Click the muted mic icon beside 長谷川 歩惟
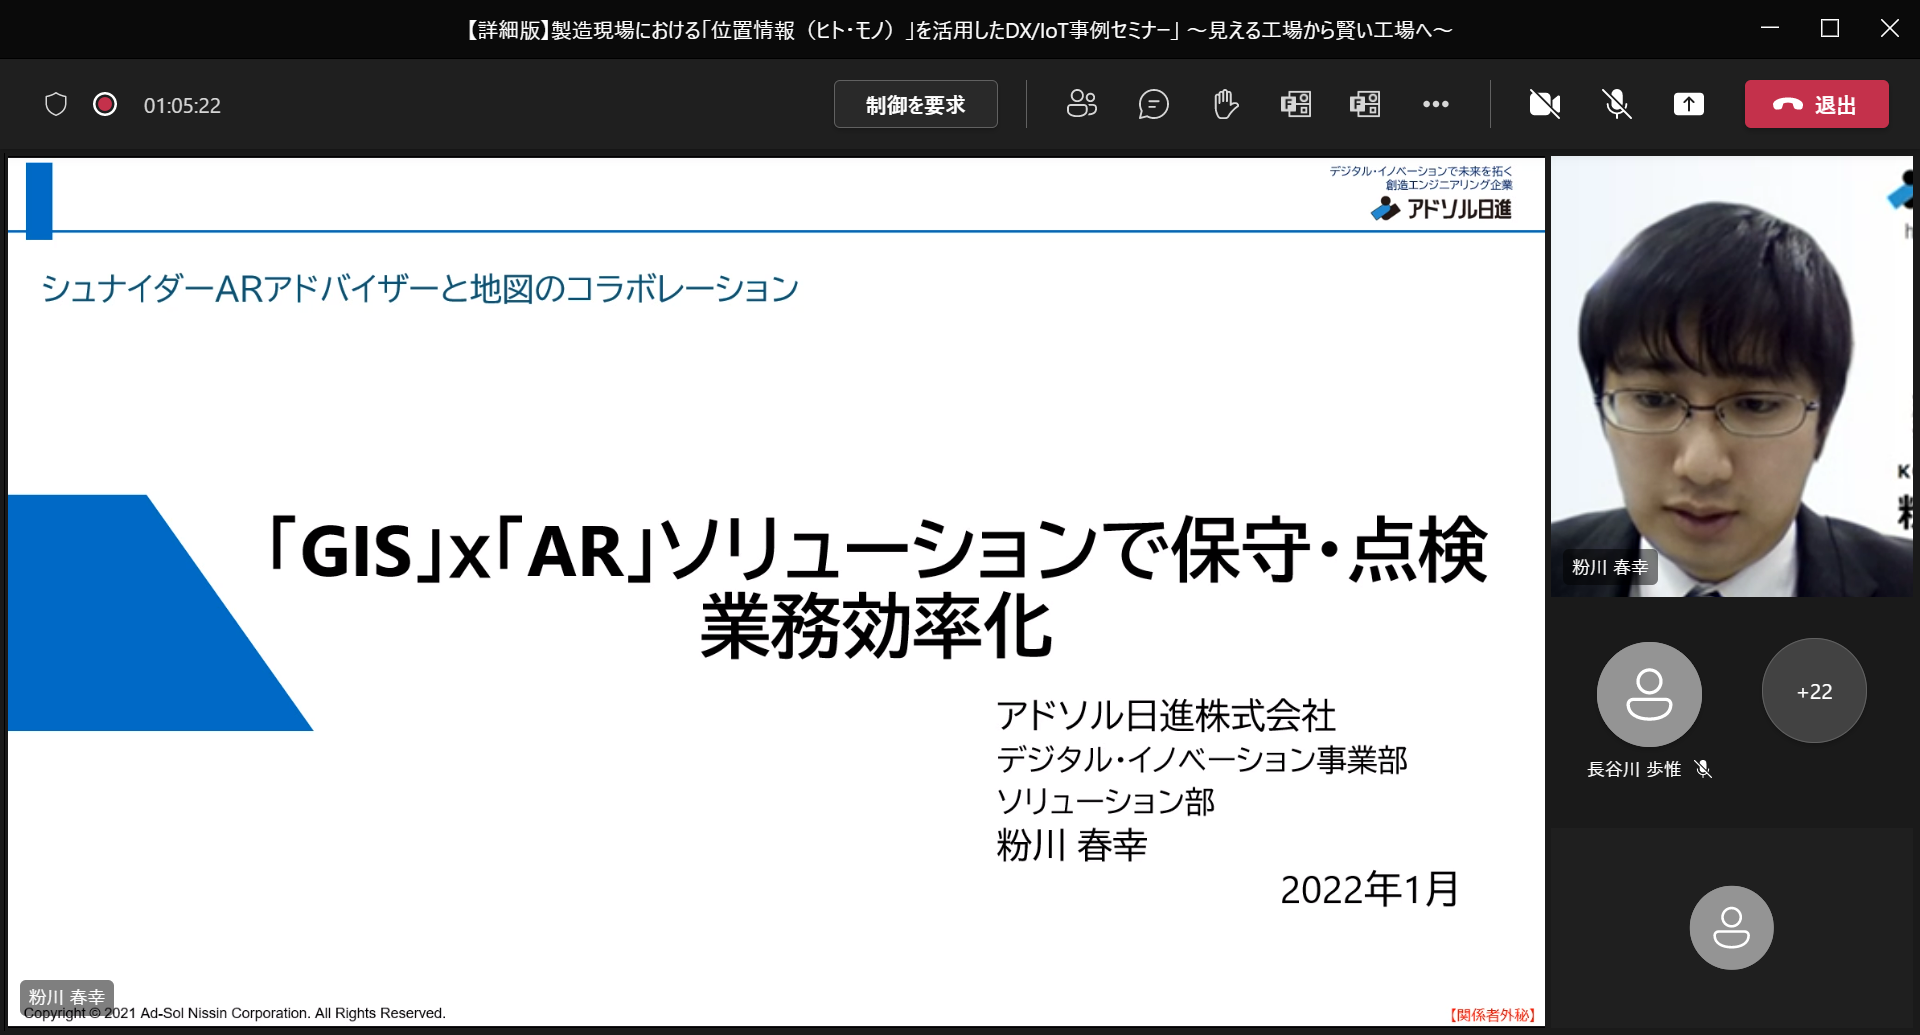 pos(1704,769)
